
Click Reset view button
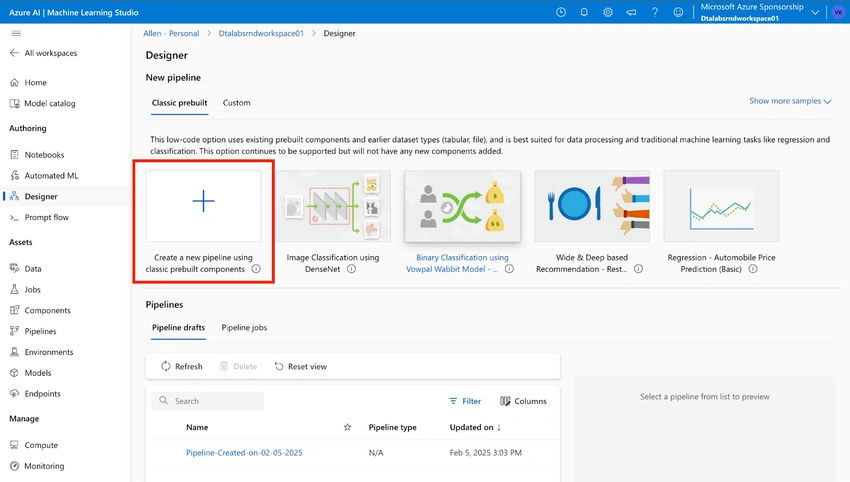(301, 367)
